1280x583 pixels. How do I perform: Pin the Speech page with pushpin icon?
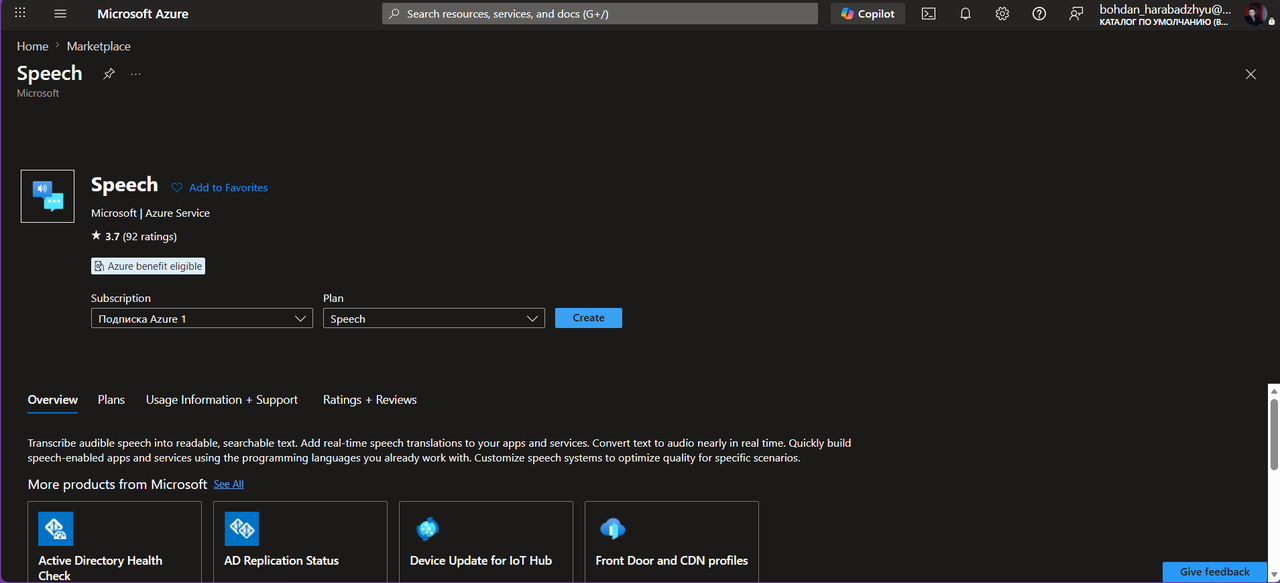109,74
